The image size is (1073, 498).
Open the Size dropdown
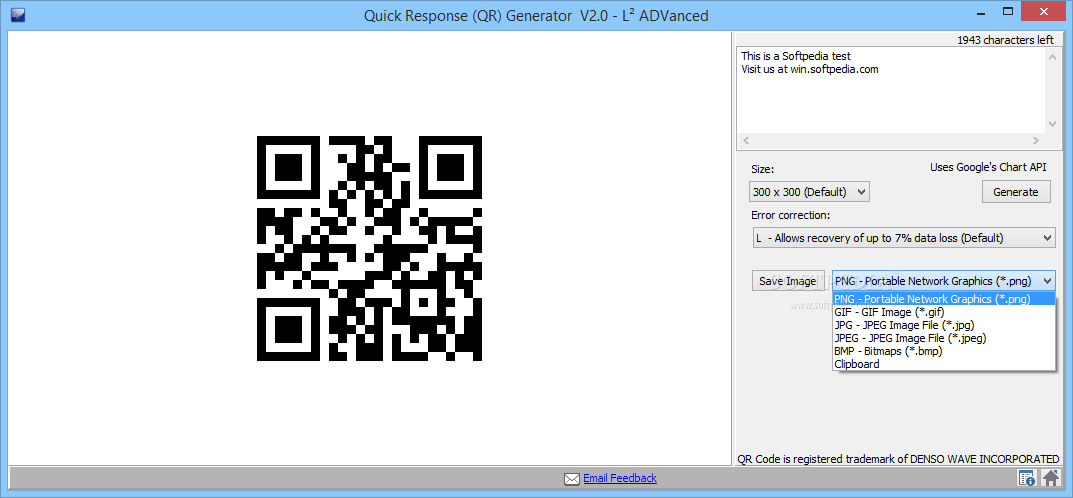[810, 192]
